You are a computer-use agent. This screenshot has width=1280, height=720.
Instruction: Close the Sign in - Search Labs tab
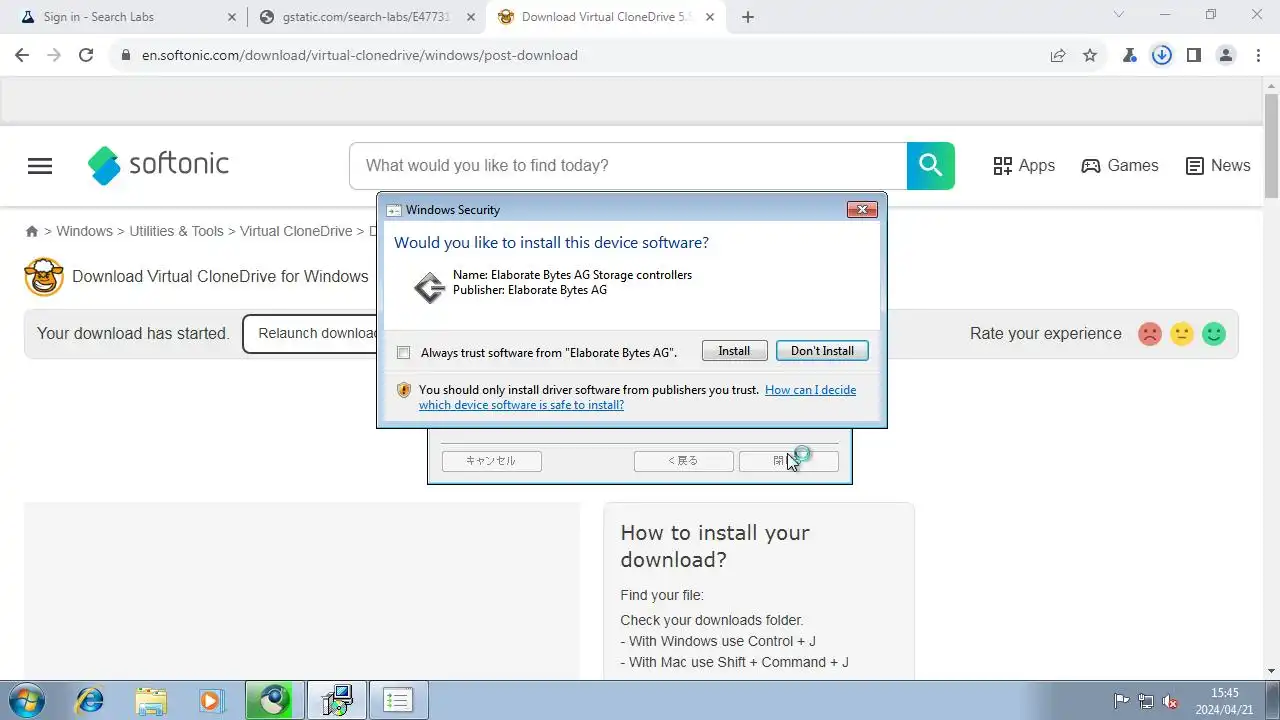(232, 17)
